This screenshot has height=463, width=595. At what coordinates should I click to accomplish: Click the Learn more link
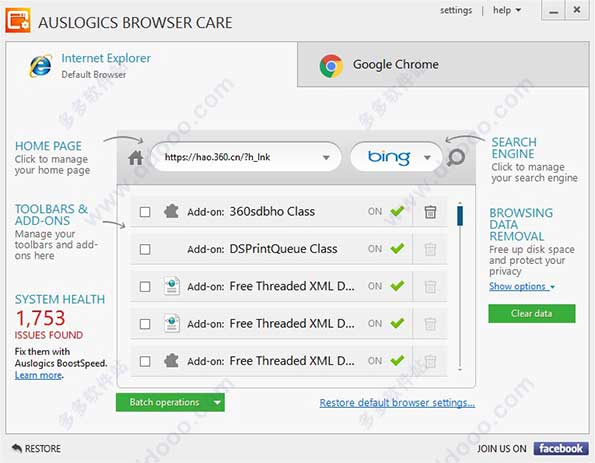click(38, 375)
